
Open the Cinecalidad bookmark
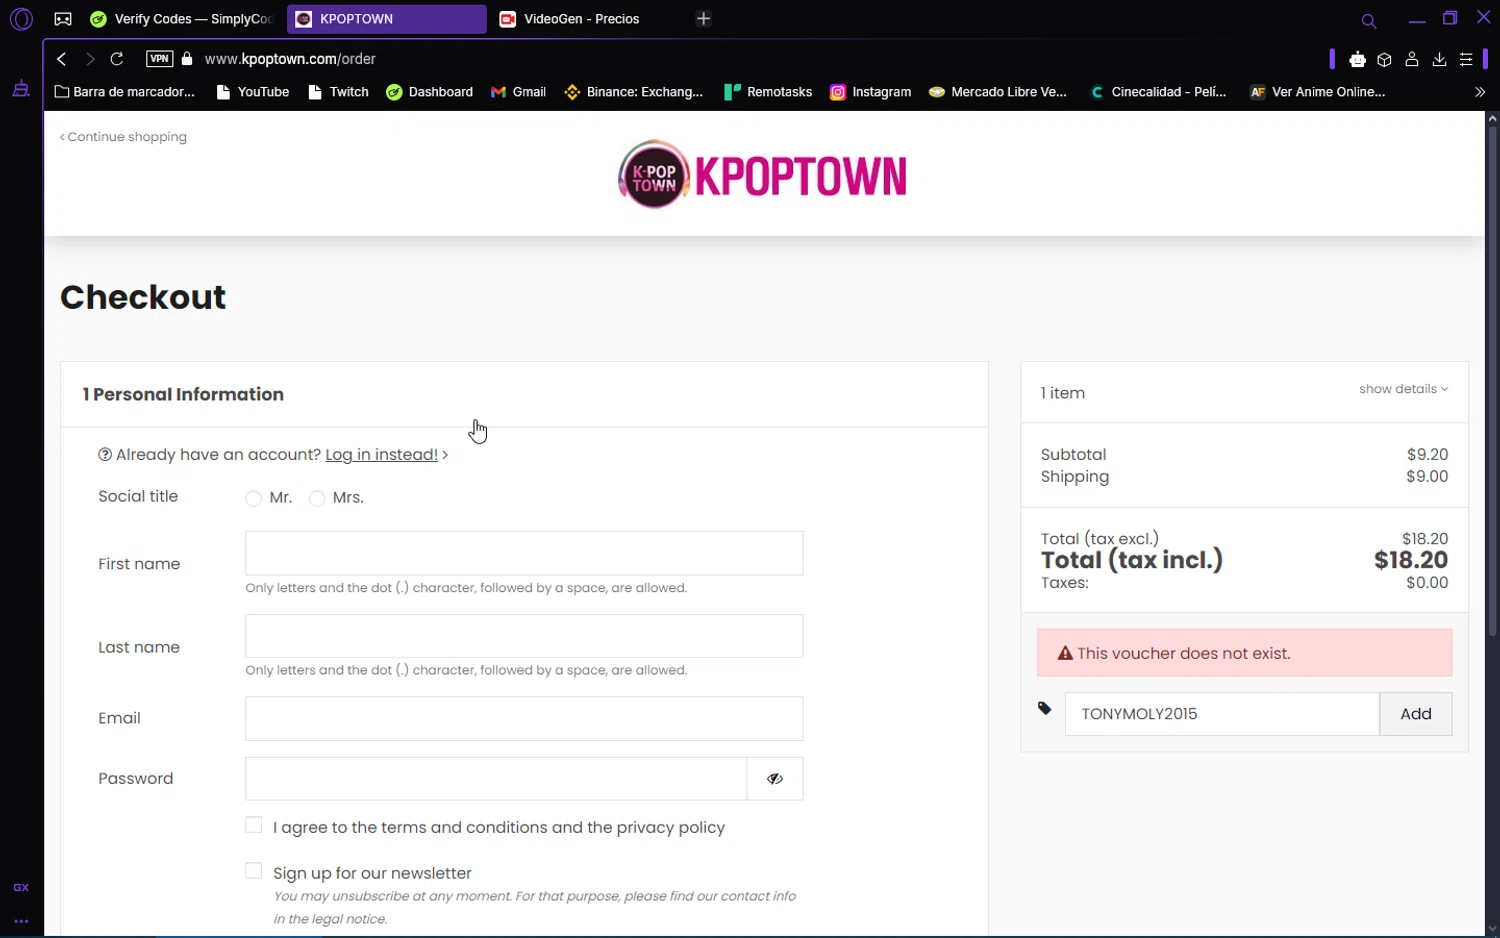pos(1158,92)
